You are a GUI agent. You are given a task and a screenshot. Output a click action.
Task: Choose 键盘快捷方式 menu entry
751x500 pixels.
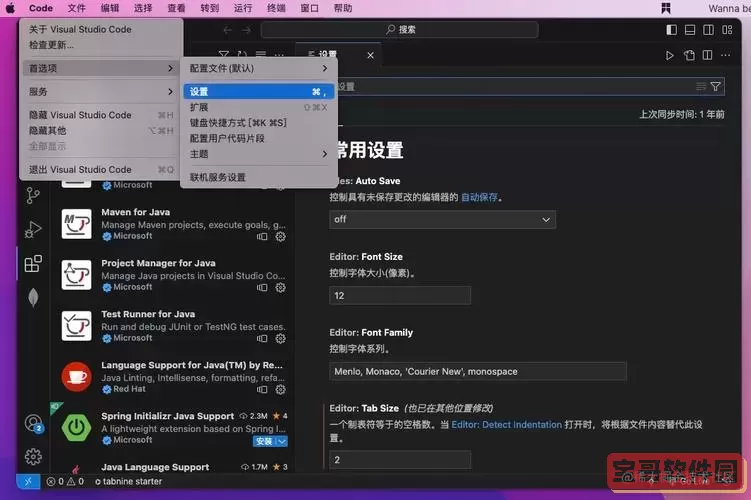point(259,123)
